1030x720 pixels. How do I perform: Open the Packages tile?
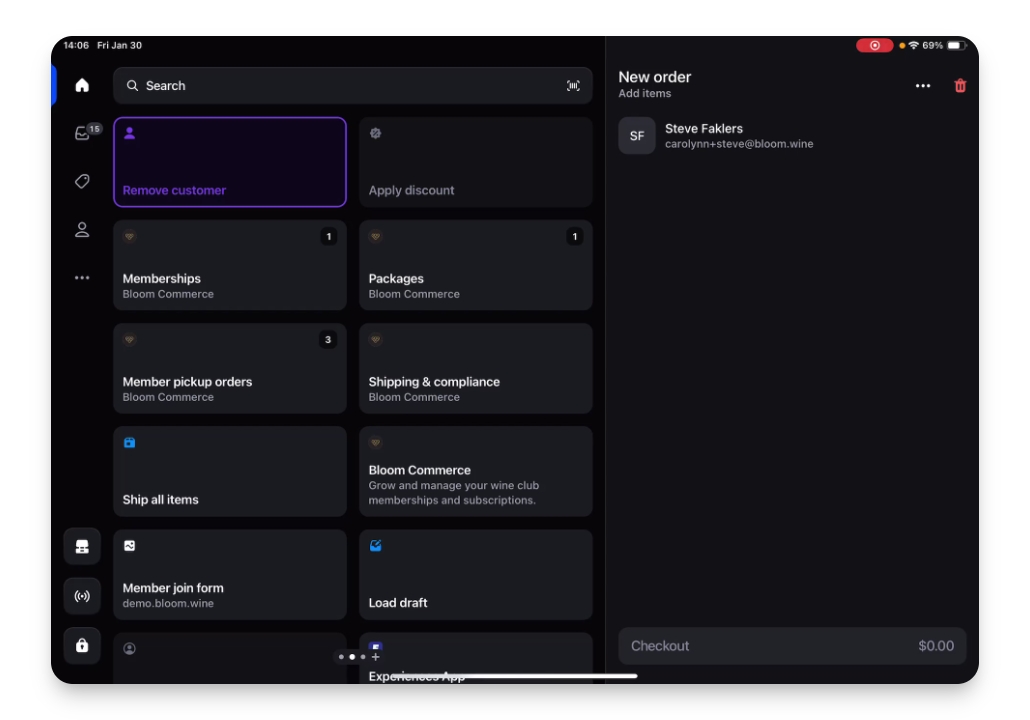point(476,265)
